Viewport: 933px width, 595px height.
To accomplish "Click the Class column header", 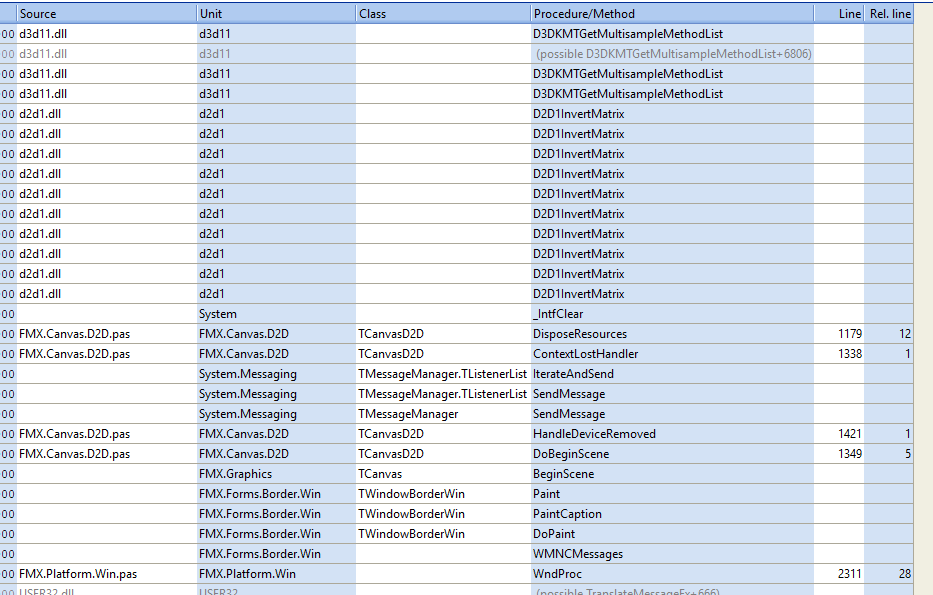I will coord(443,14).
